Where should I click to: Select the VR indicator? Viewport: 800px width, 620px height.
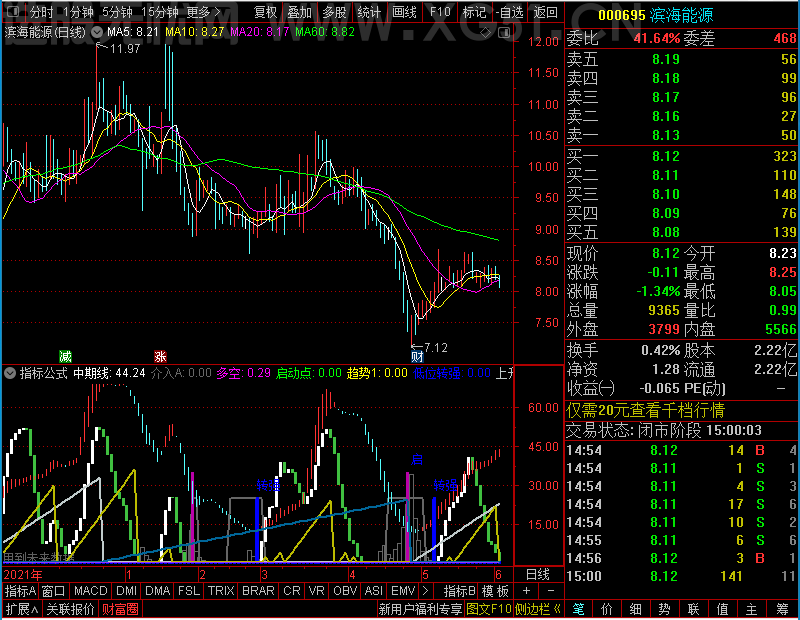(316, 591)
